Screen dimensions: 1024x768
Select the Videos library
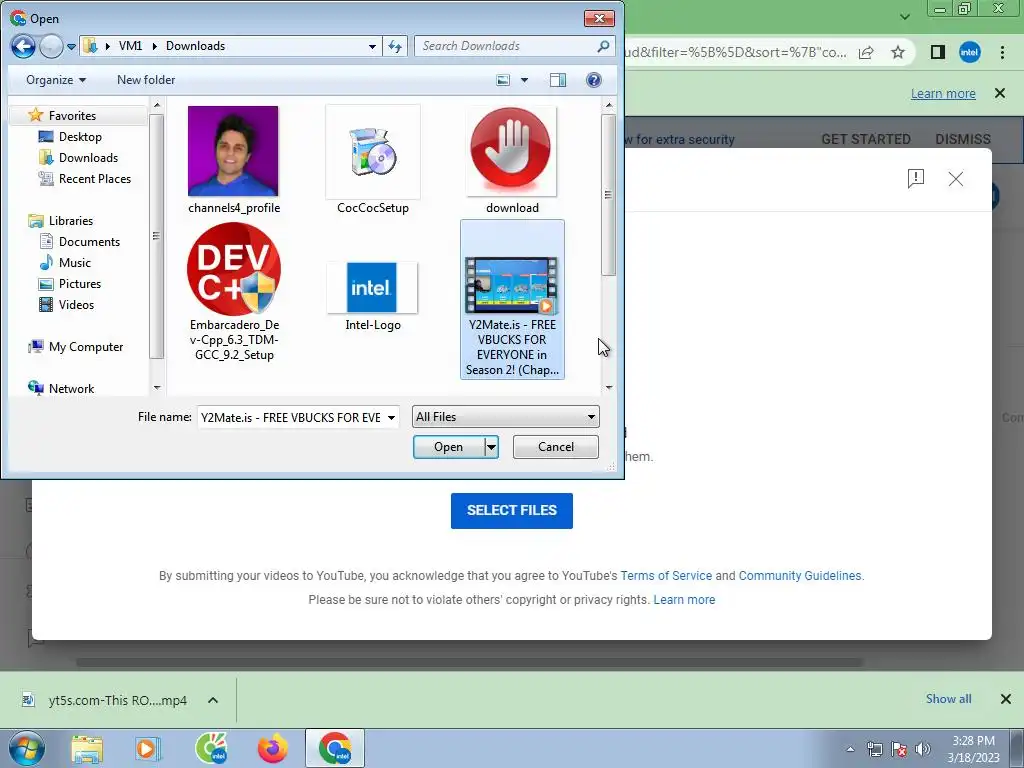point(76,304)
